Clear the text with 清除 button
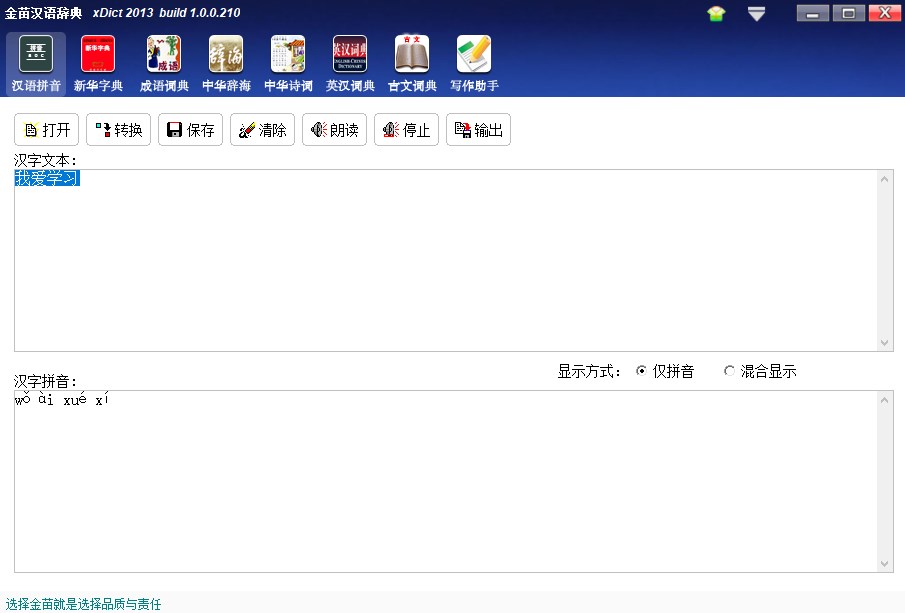905x613 pixels. 263,129
